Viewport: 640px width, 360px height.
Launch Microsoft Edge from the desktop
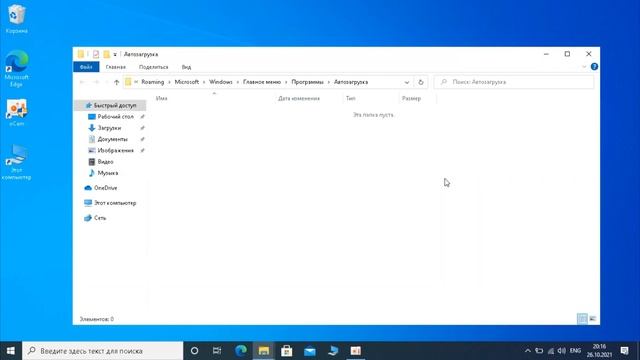click(x=16, y=68)
